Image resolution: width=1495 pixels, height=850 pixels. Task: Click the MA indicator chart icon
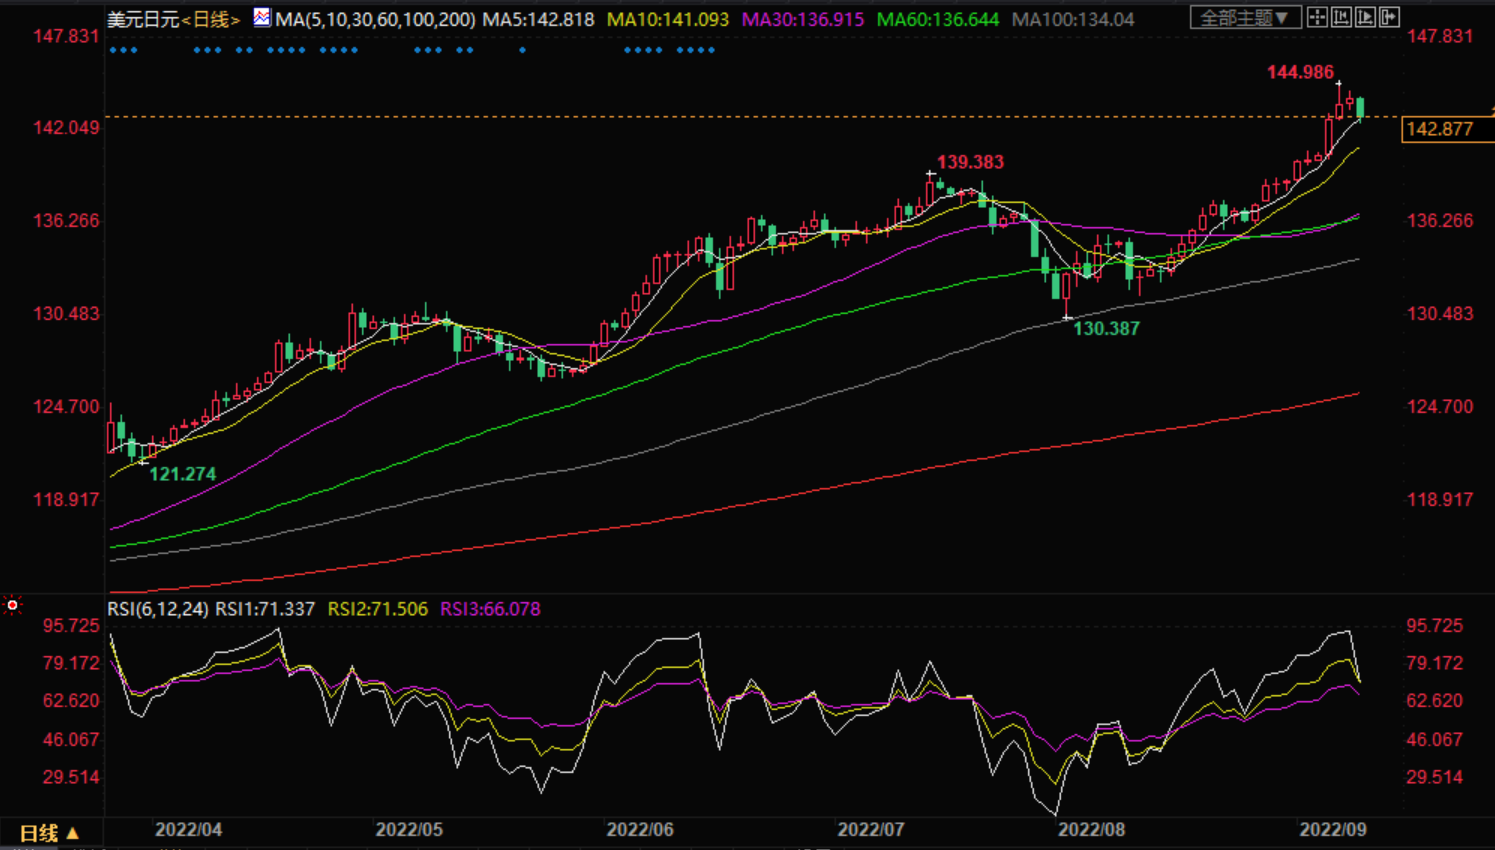[261, 17]
